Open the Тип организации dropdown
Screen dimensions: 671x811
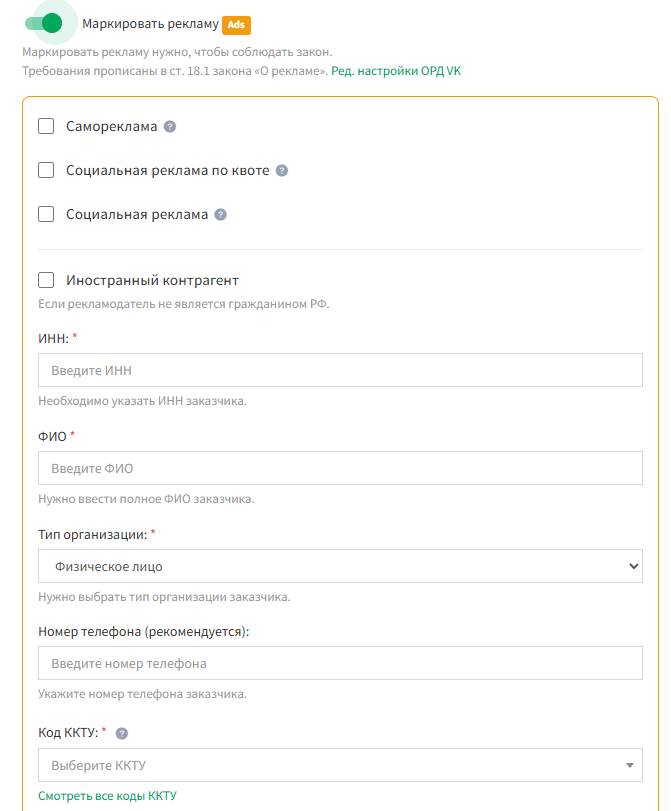[x=340, y=566]
